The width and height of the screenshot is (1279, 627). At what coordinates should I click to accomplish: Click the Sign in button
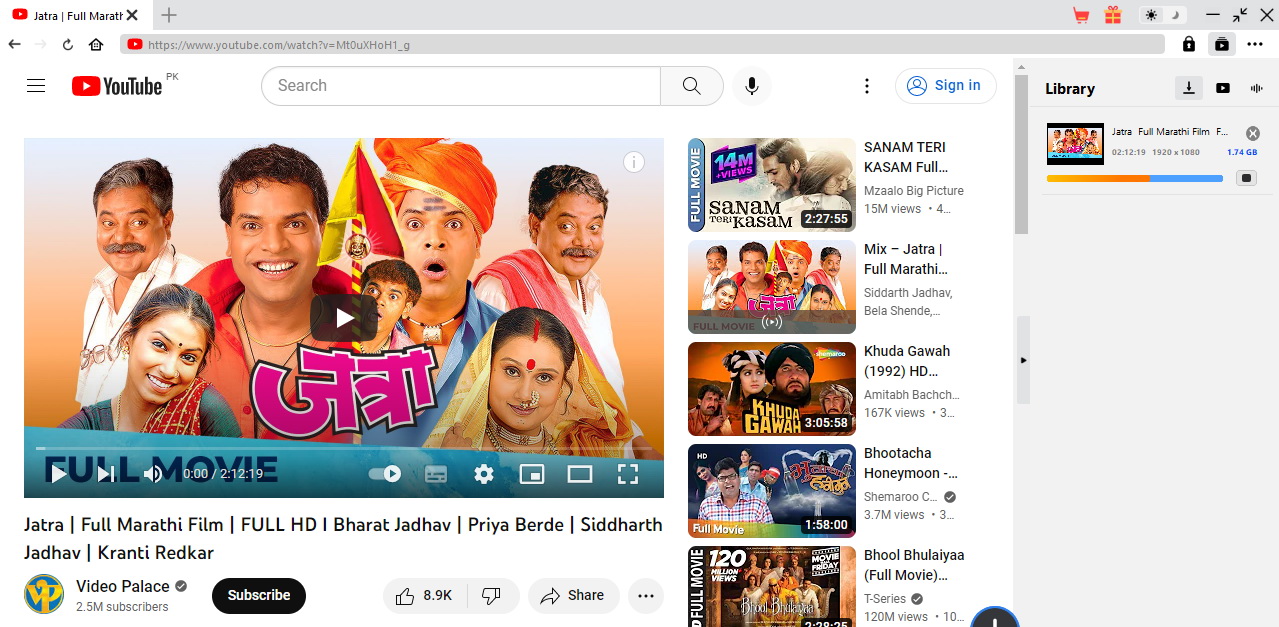[x=945, y=86]
